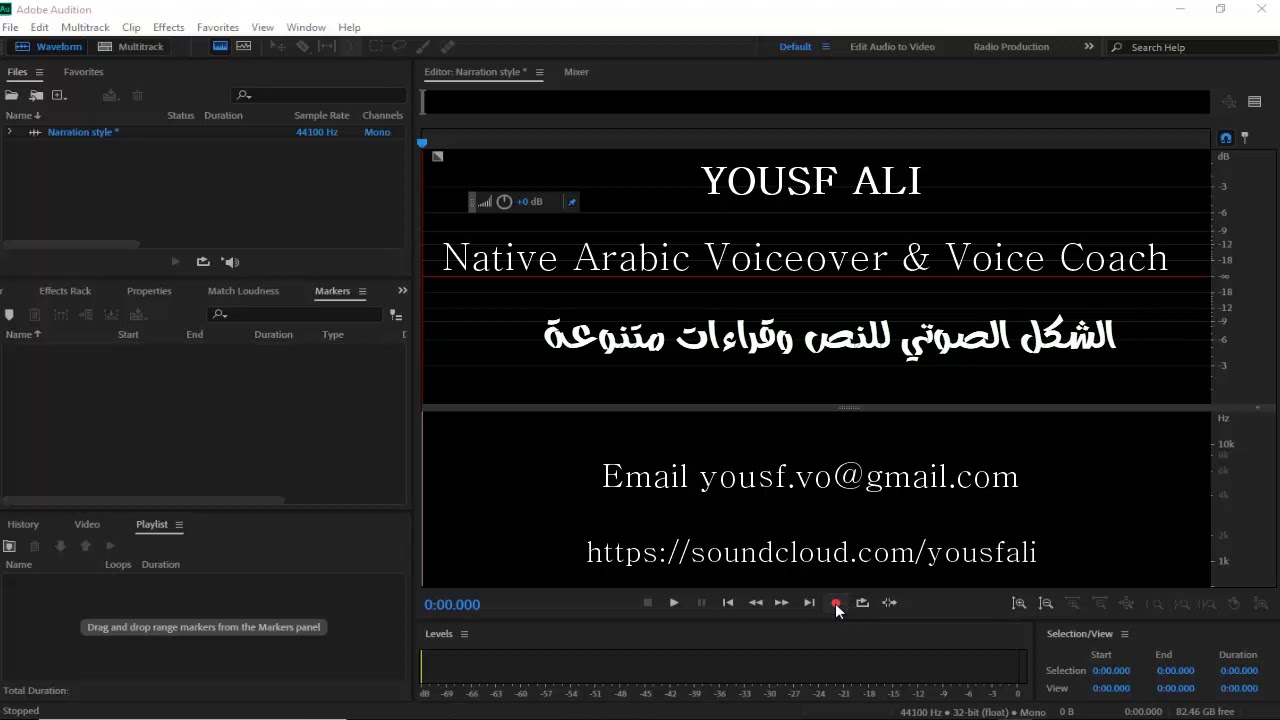Open the Markers panel menu

[x=362, y=291]
